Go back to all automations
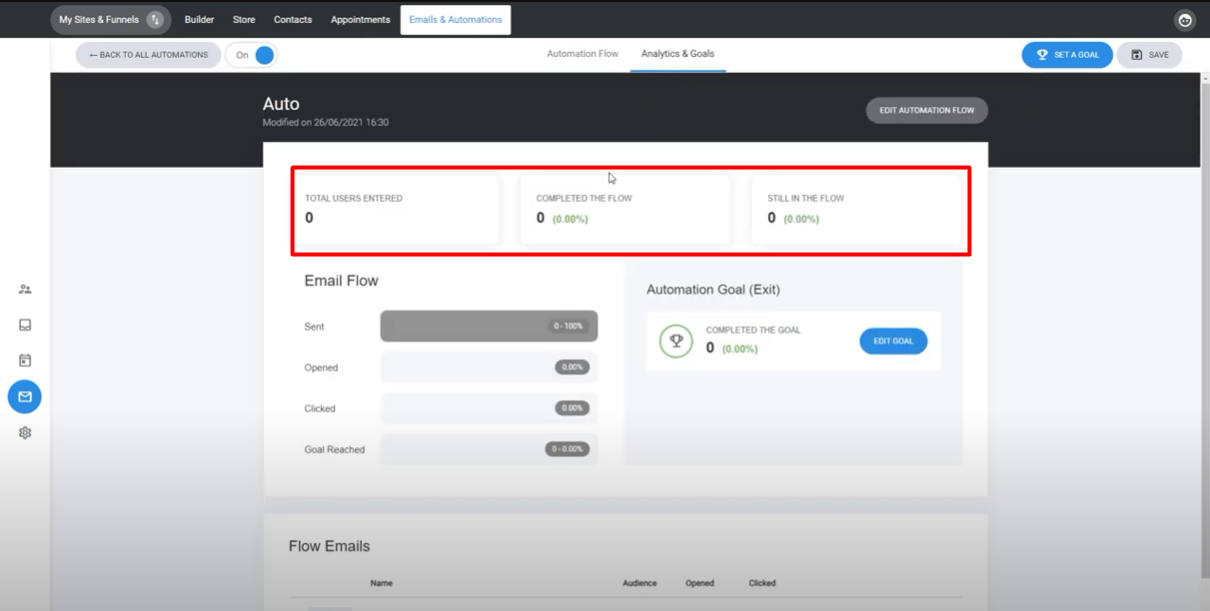This screenshot has width=1210, height=611. pyautogui.click(x=148, y=55)
